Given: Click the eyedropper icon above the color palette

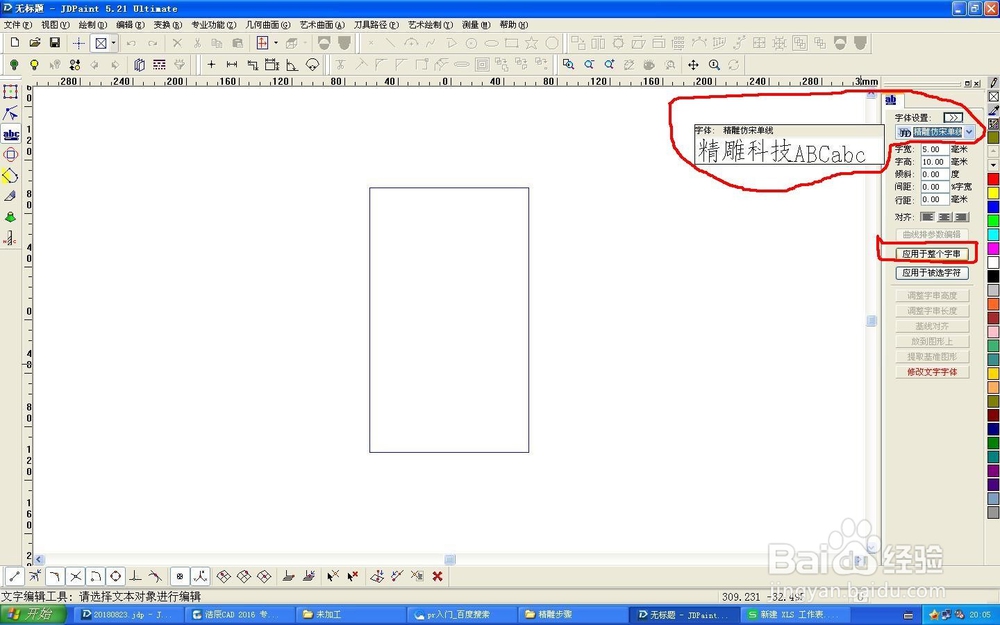Looking at the screenshot, I should [x=994, y=110].
